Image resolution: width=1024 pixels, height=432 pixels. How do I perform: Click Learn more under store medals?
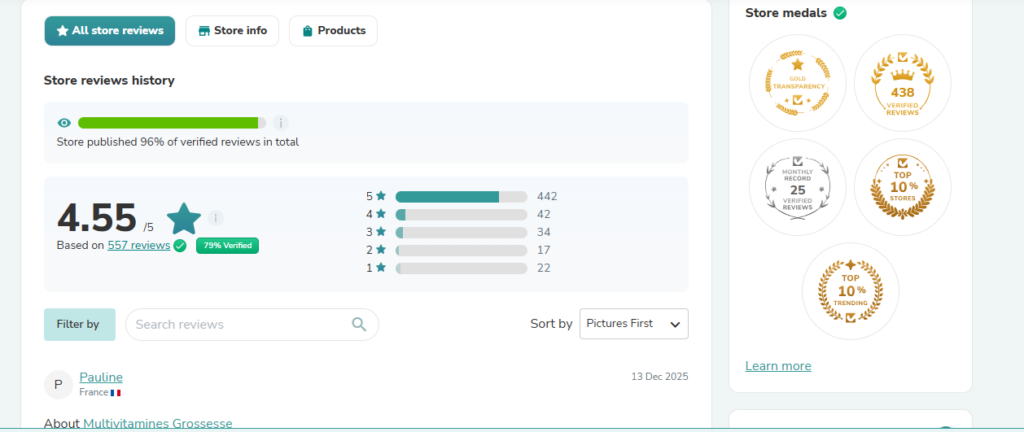coord(778,366)
